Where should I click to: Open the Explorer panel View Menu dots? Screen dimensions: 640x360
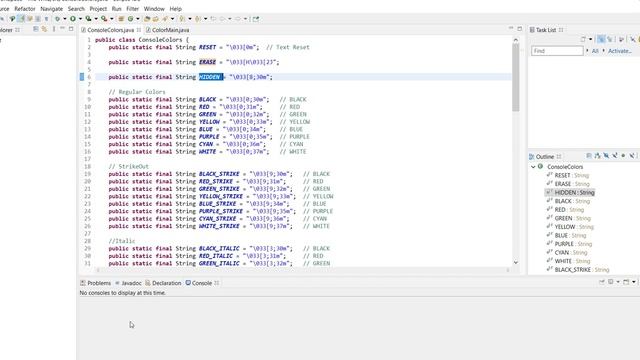coord(54,29)
